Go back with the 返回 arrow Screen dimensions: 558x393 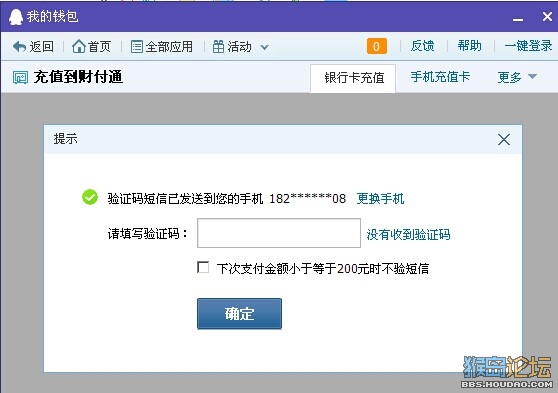[x=33, y=47]
